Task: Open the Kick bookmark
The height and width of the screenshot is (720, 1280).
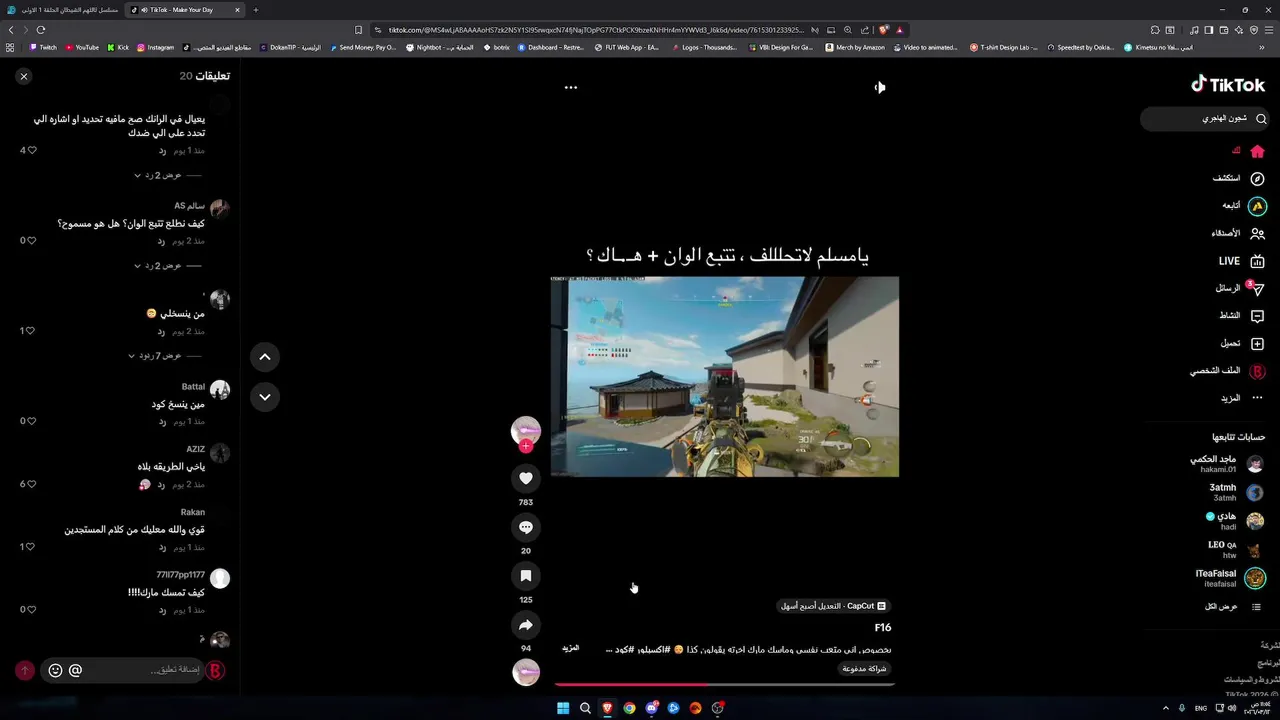Action: point(118,47)
